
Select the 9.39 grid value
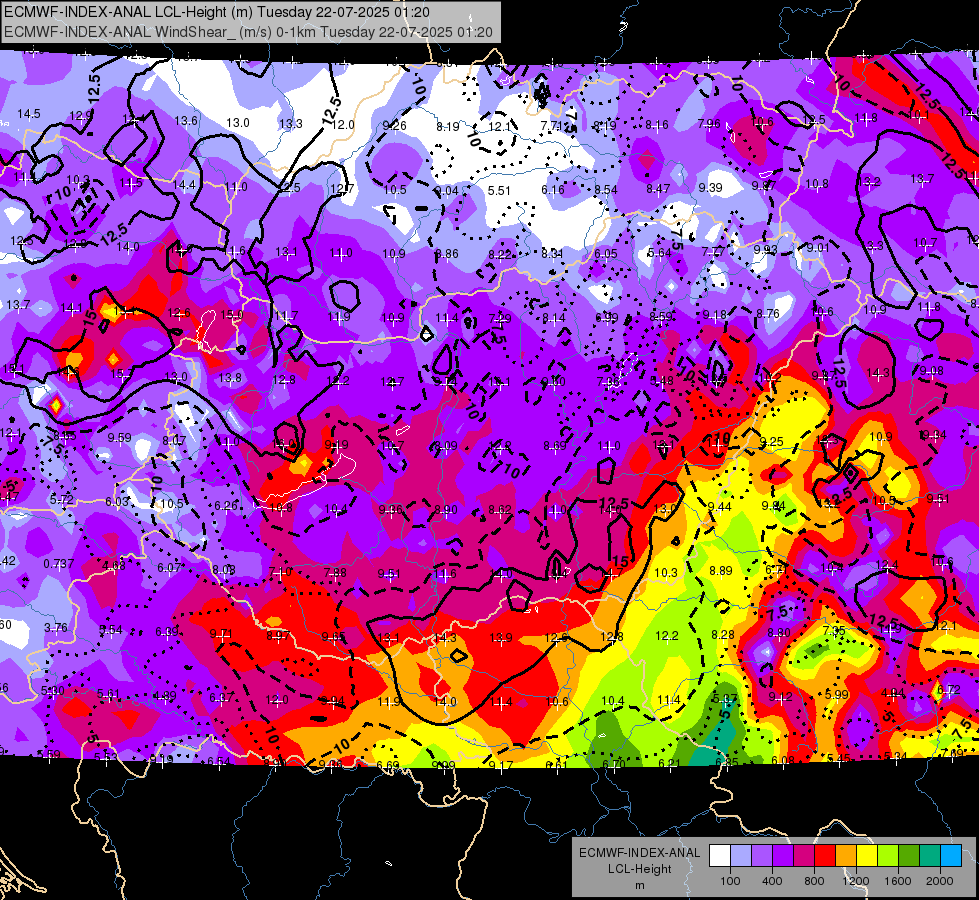click(x=711, y=188)
